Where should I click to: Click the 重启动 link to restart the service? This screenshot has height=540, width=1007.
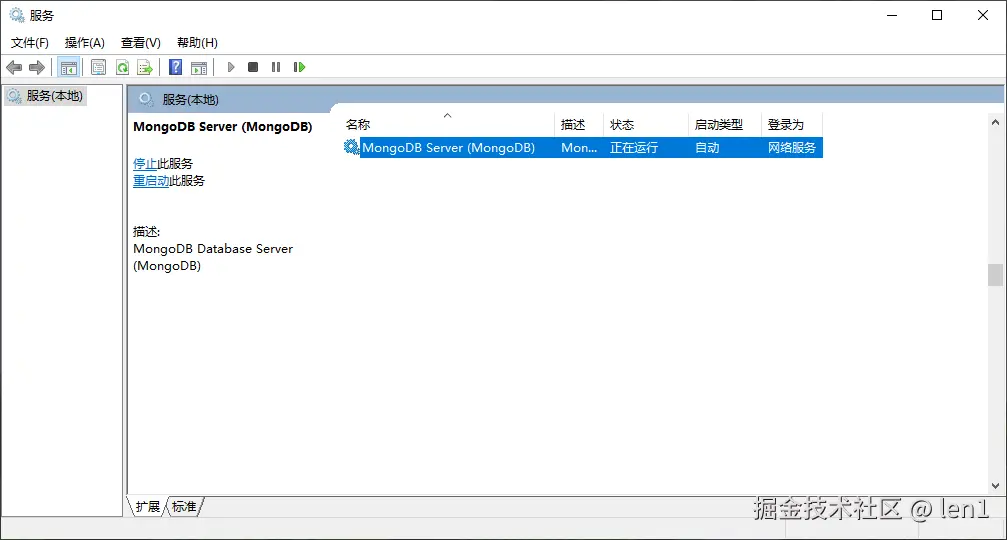coord(151,181)
